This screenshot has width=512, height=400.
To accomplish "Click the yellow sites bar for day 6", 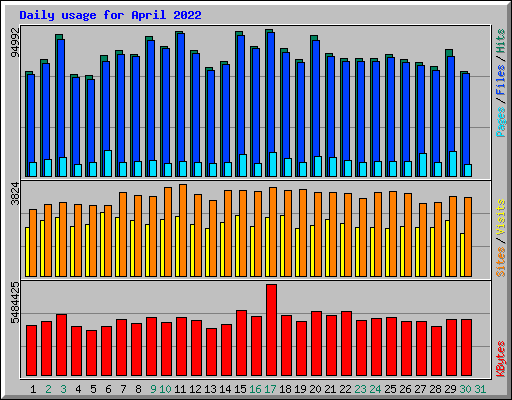I will tap(102, 244).
